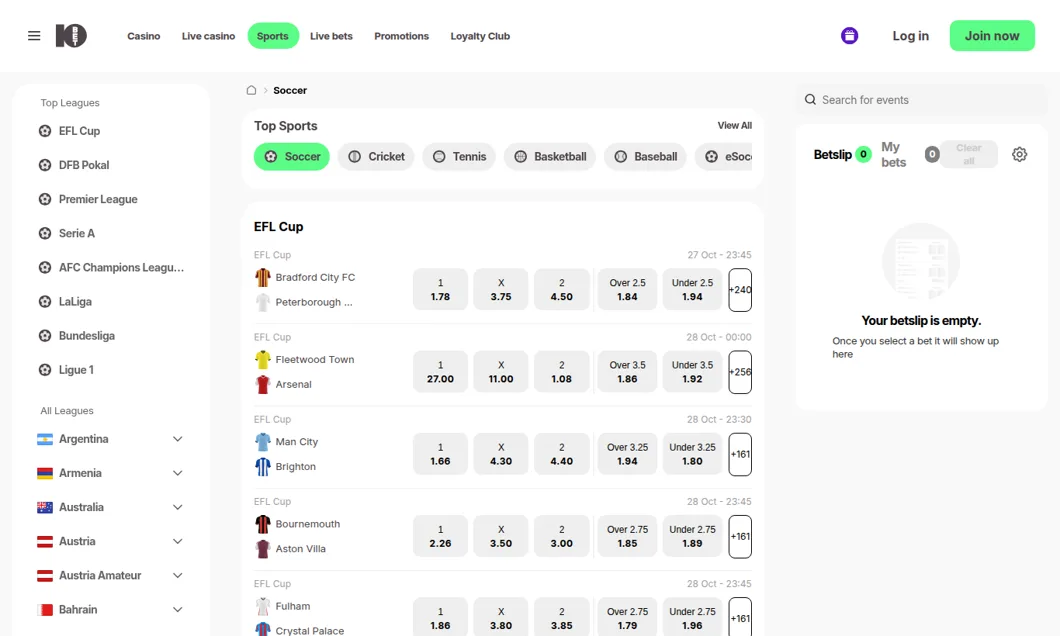This screenshot has height=636, width=1060.
Task: Expand the Austria Amateur leagues chevron
Action: pos(178,576)
